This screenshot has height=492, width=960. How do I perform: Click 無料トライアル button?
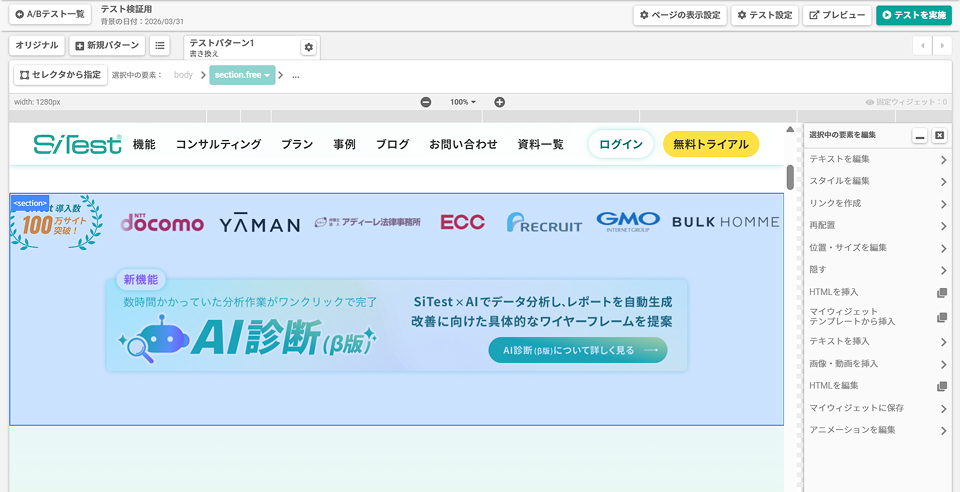(x=711, y=144)
